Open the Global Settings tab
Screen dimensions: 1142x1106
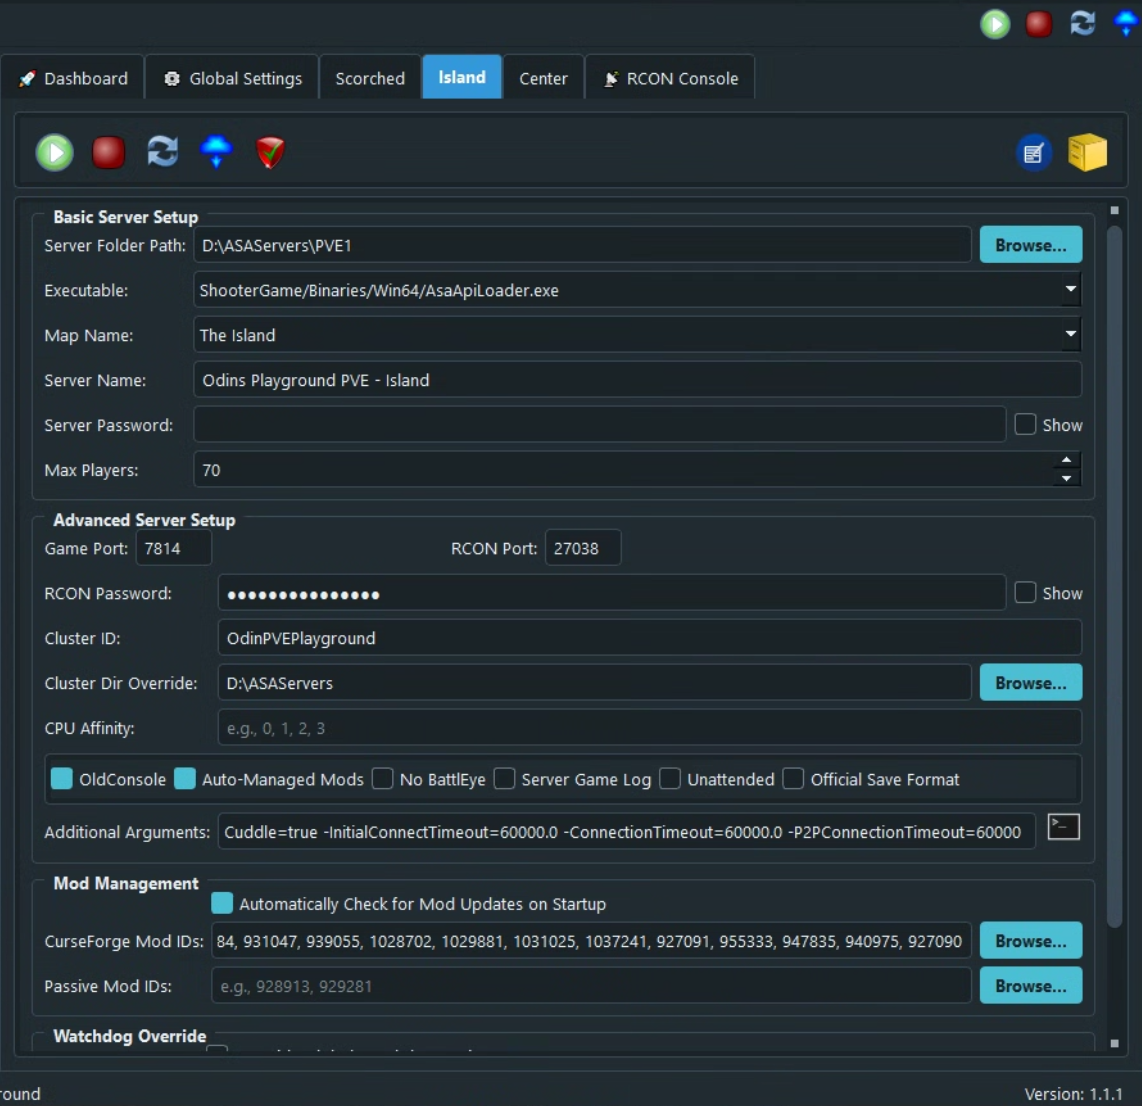(233, 78)
